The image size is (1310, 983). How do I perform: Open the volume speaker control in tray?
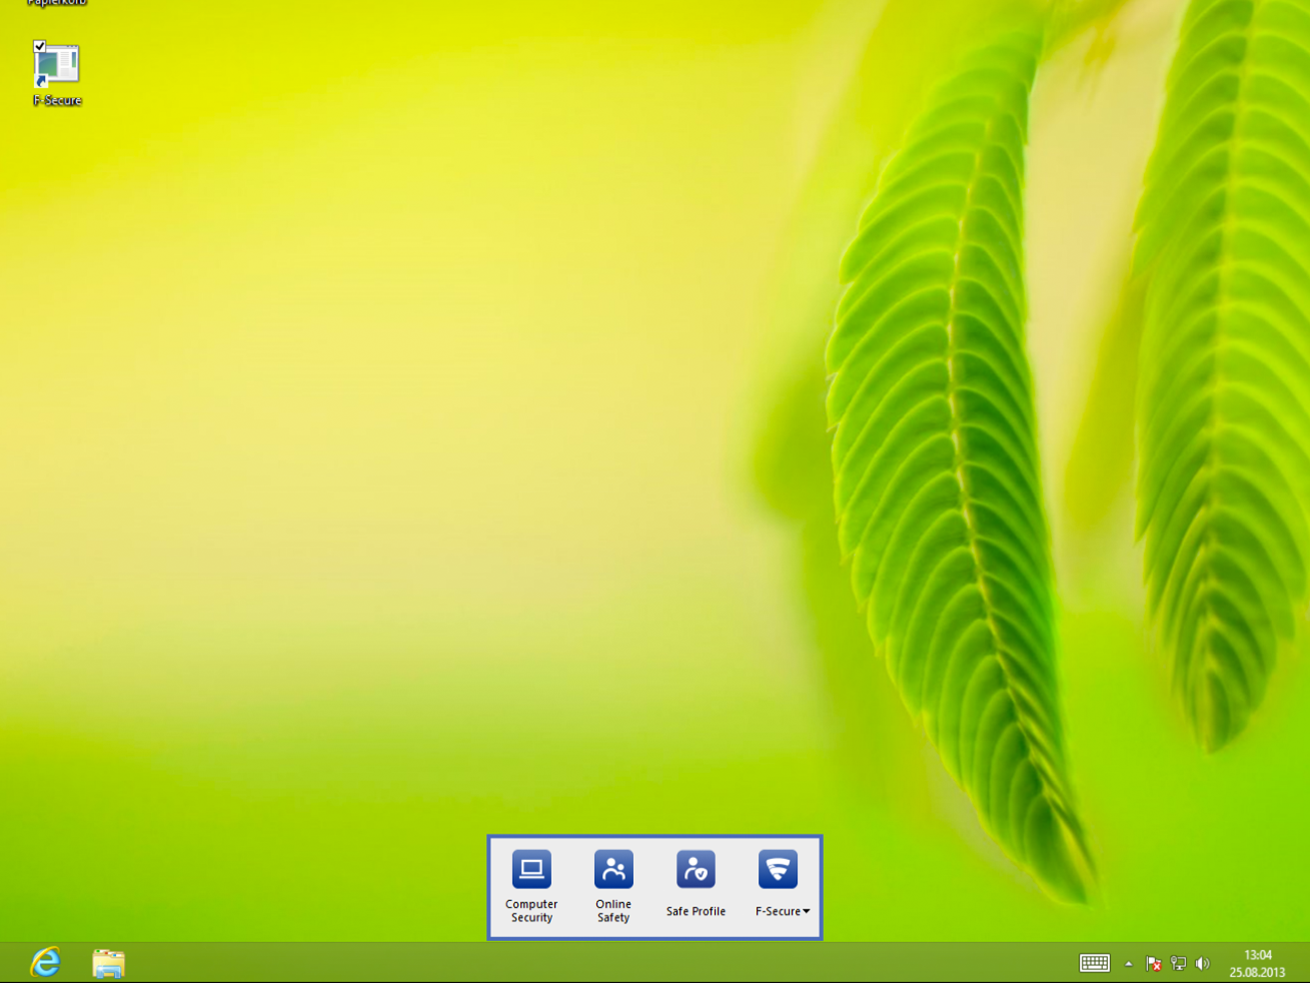pos(1202,964)
